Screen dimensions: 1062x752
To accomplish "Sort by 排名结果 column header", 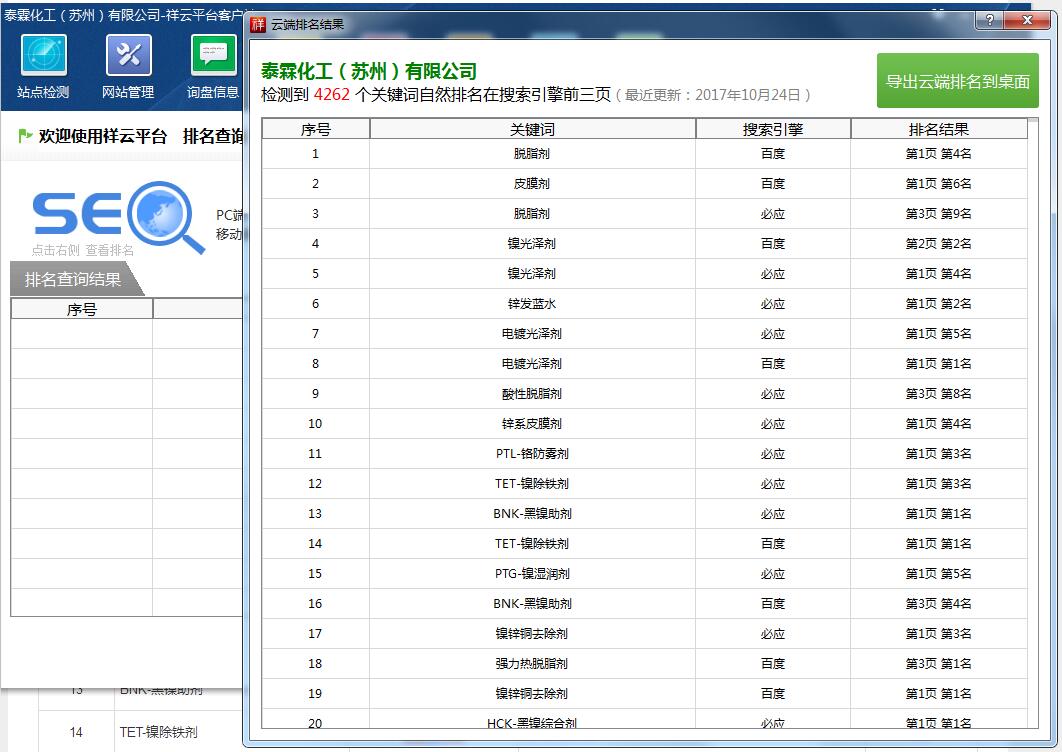I will [939, 129].
